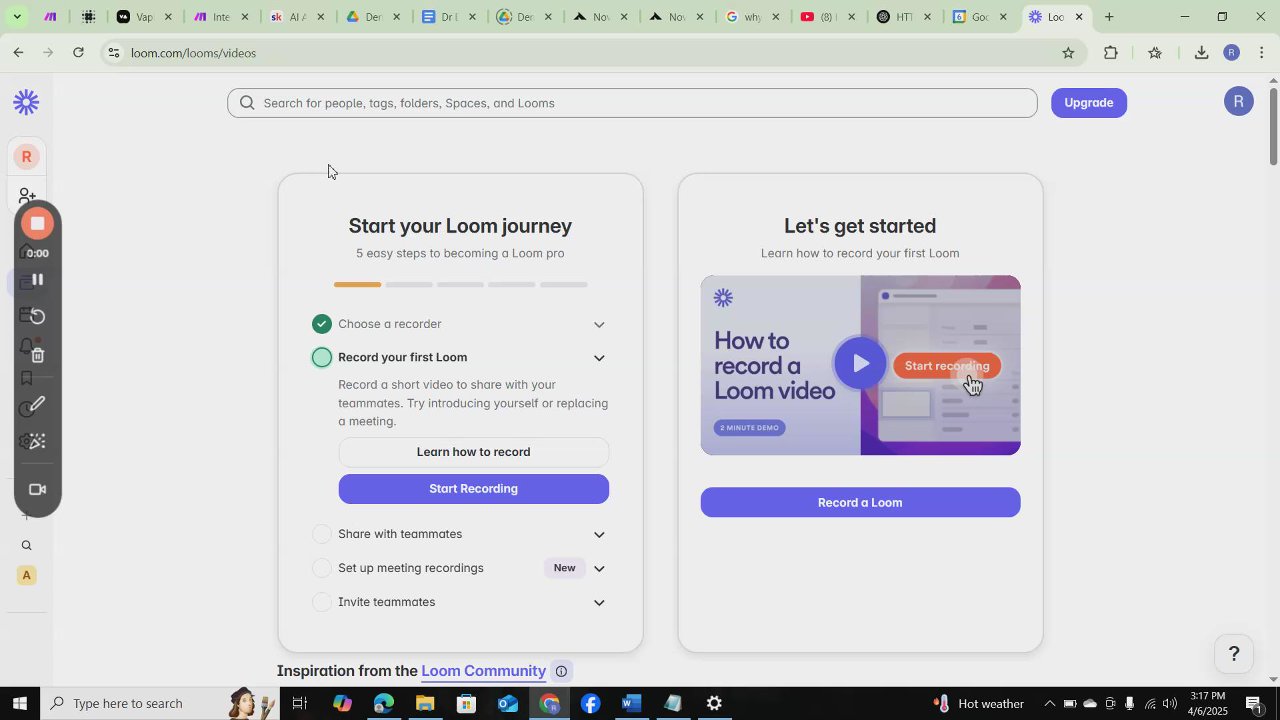The image size is (1280, 720).
Task: Switch to the 'HTI' tab
Action: pos(905,17)
